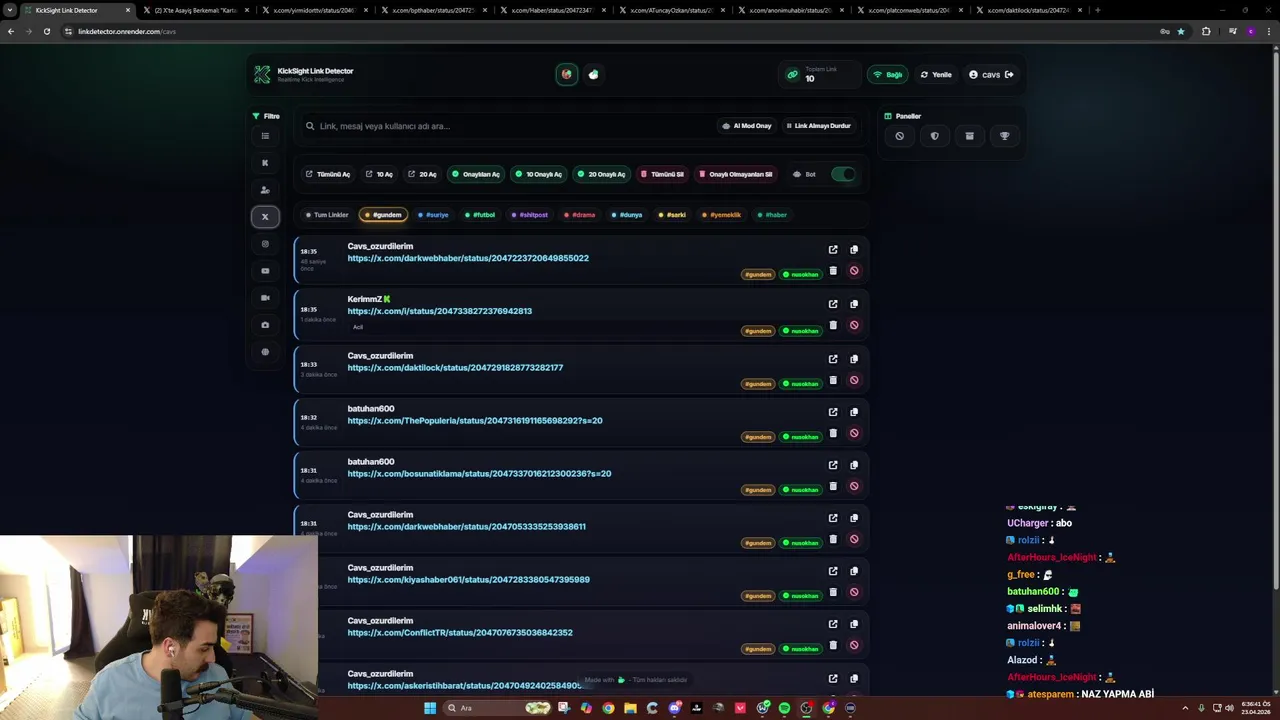Viewport: 1280px width, 720px height.
Task: Delete the bosunatiklama link entry
Action: tap(833, 486)
